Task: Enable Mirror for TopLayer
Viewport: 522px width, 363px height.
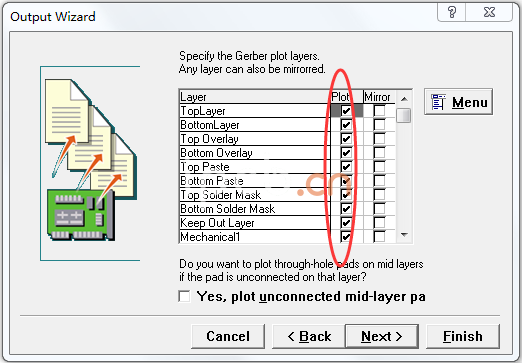Action: 379,111
